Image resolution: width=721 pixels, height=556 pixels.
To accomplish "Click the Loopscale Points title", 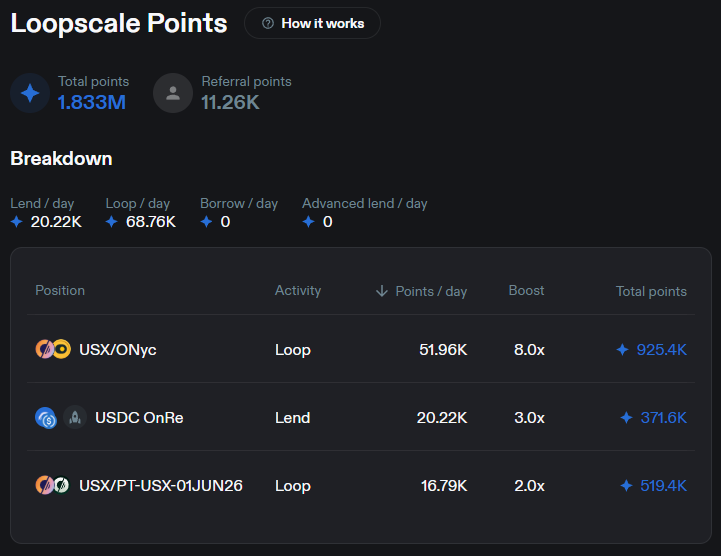I will coord(119,23).
